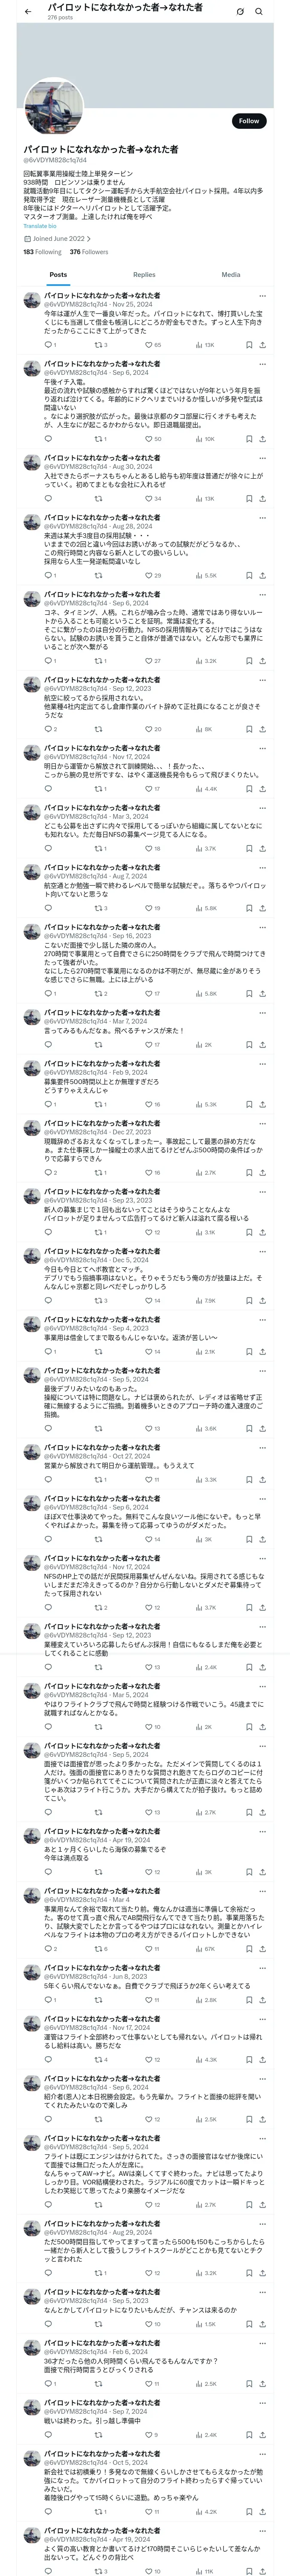Switch to the Replies tab

(x=144, y=274)
